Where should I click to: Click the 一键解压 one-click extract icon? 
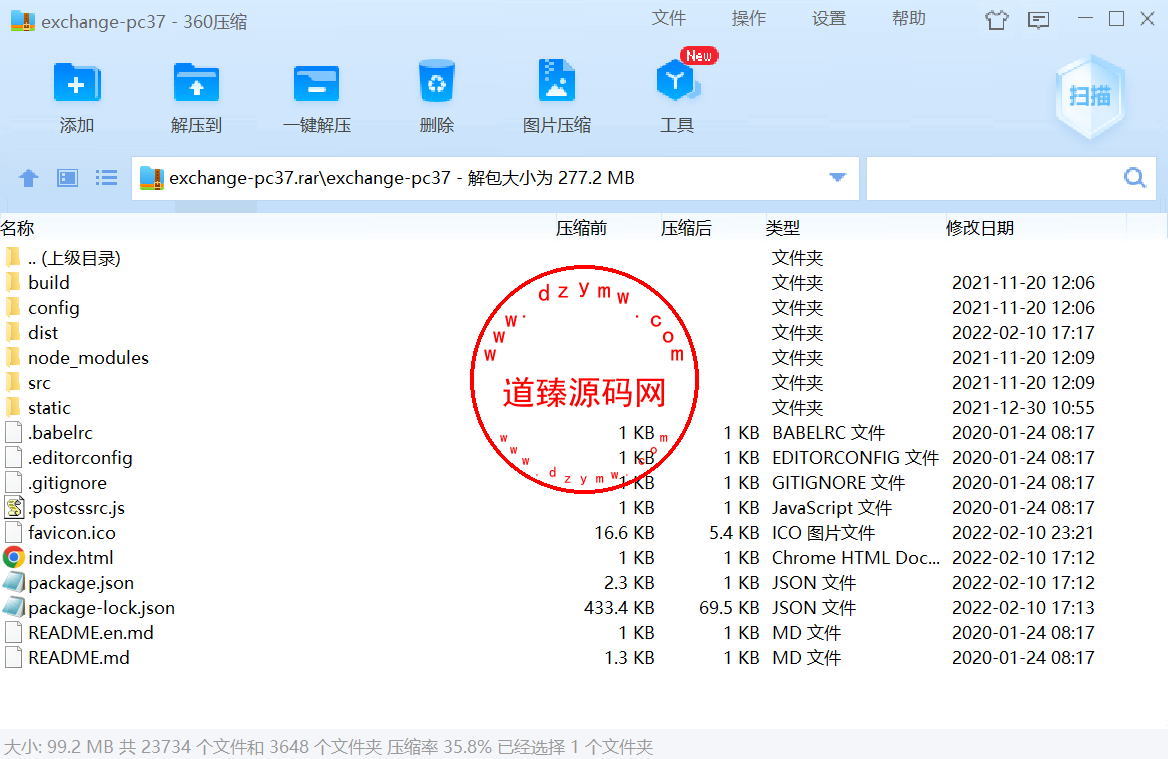click(317, 83)
